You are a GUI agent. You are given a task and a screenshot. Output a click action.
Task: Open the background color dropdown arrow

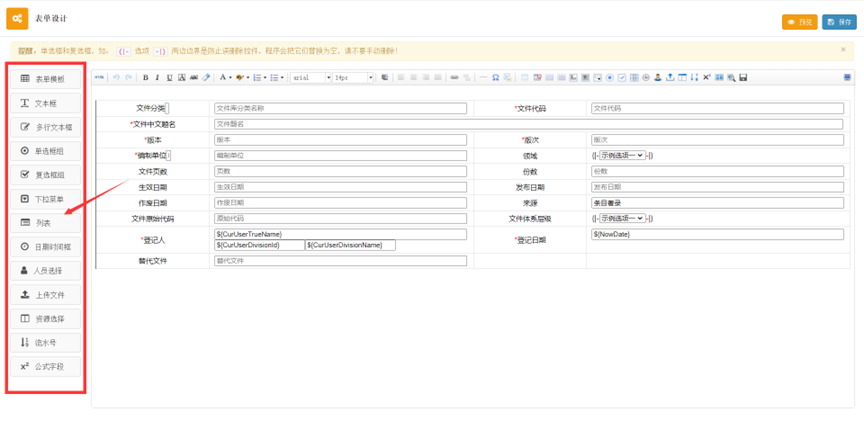[248, 78]
